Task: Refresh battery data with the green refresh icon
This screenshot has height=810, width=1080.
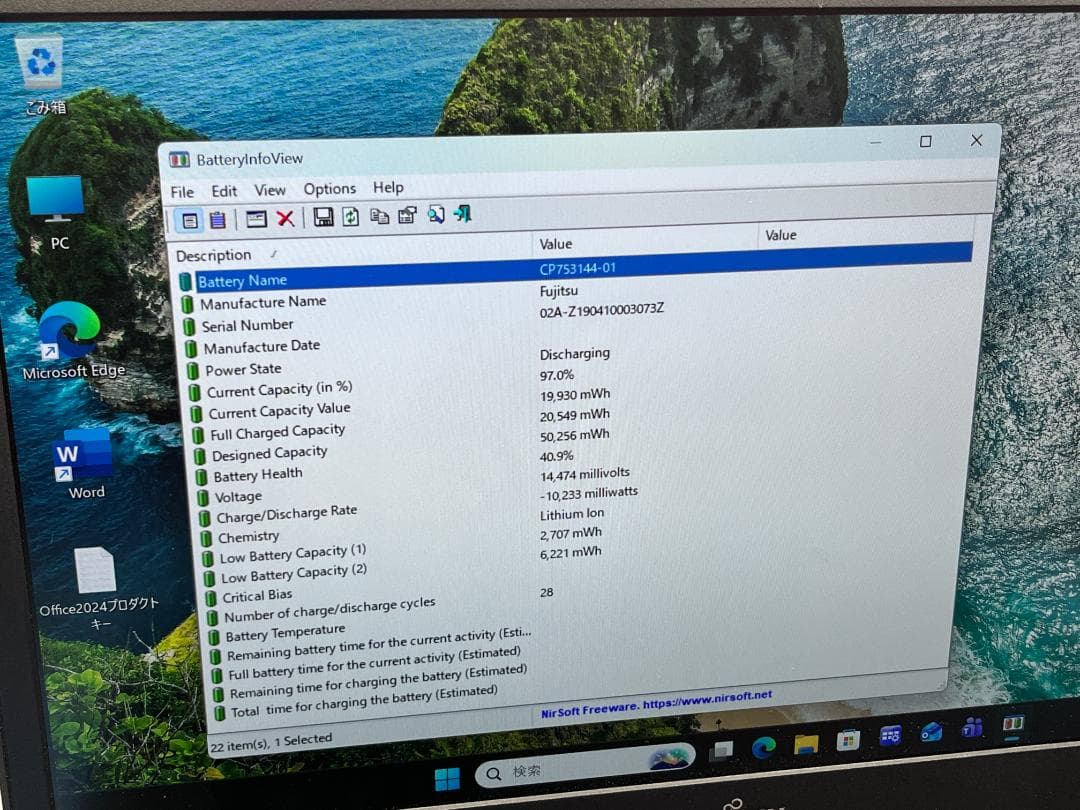Action: (350, 217)
